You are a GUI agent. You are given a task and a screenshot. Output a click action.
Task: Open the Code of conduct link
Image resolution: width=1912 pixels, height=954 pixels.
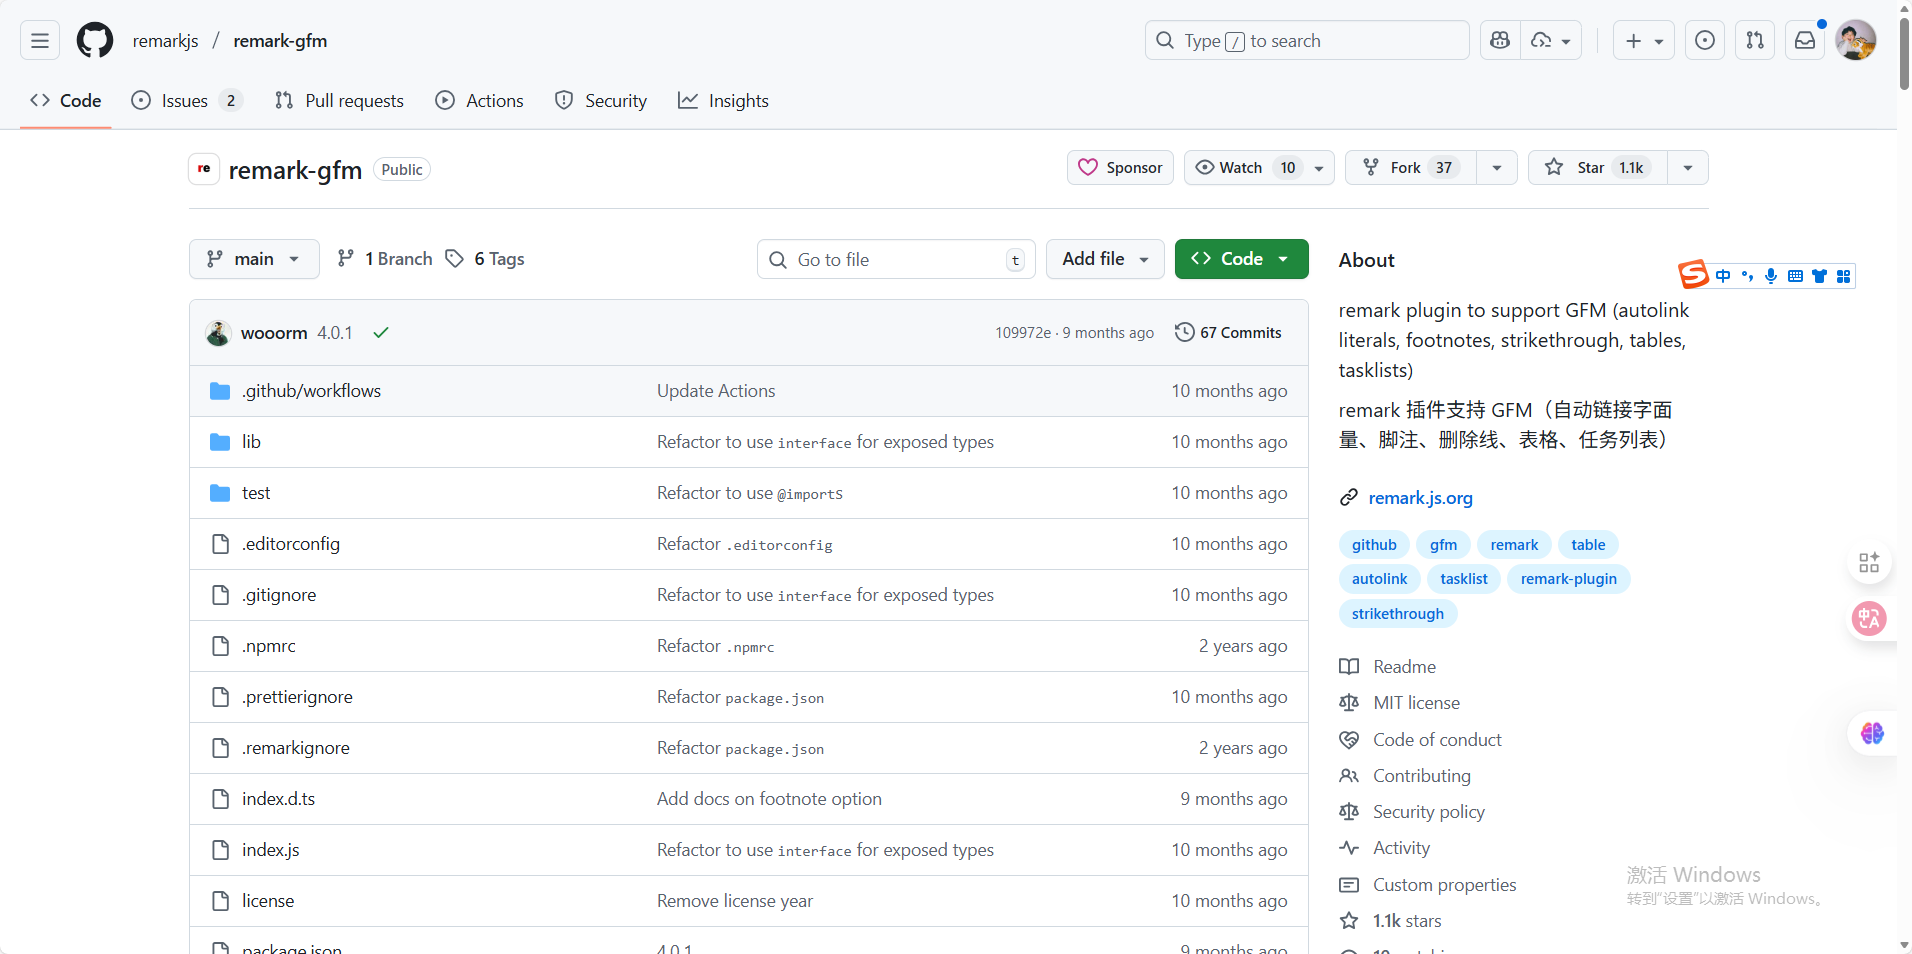click(x=1437, y=740)
